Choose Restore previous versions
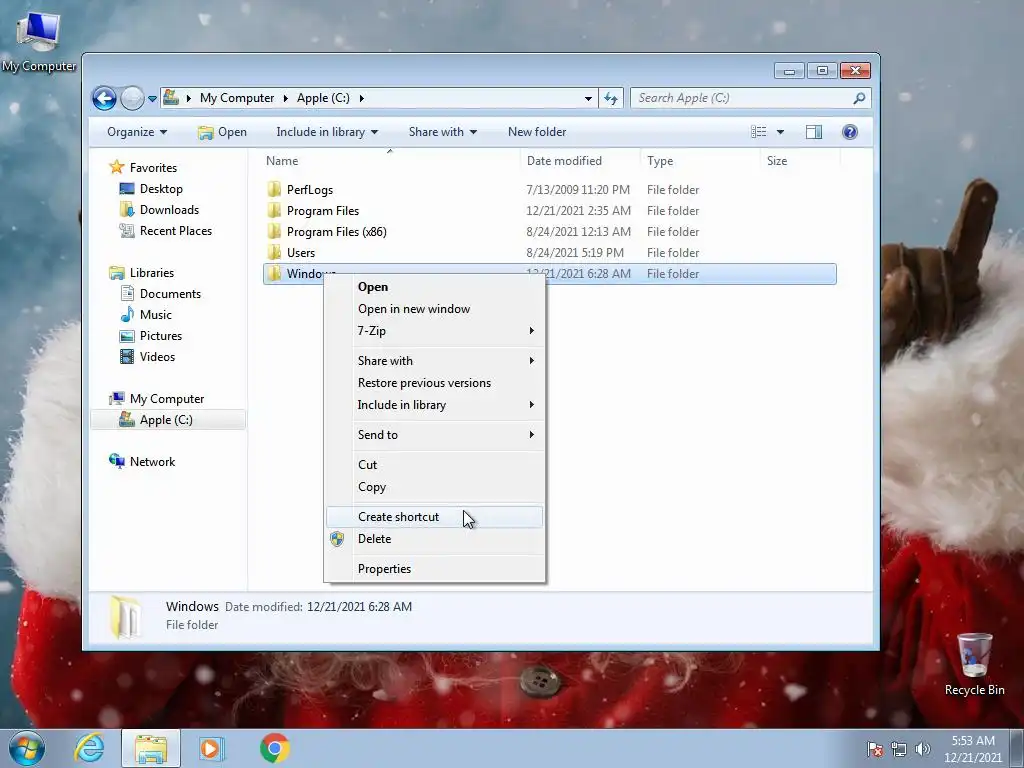1024x768 pixels. coord(434,383)
